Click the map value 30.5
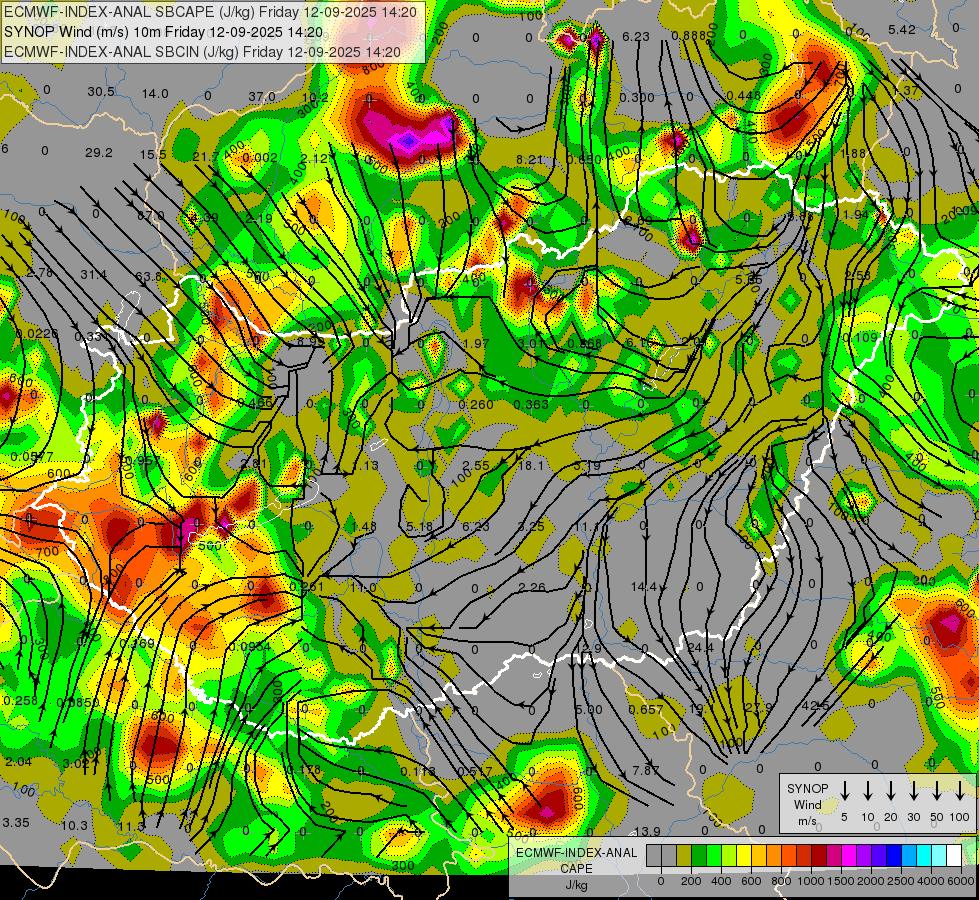Screen dimensions: 979x900 pyautogui.click(x=101, y=92)
